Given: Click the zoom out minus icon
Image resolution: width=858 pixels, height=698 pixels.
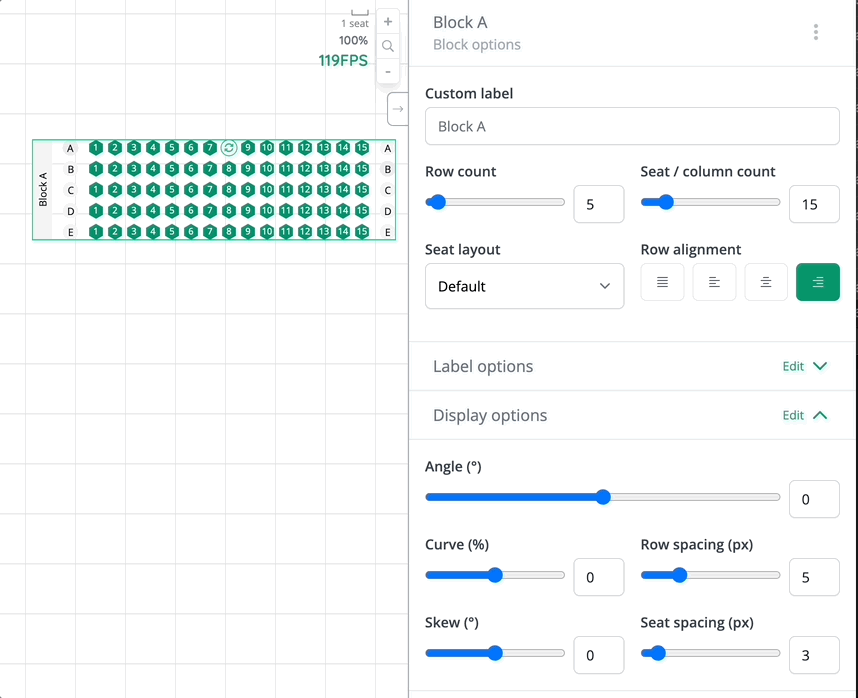Looking at the screenshot, I should pyautogui.click(x=388, y=71).
